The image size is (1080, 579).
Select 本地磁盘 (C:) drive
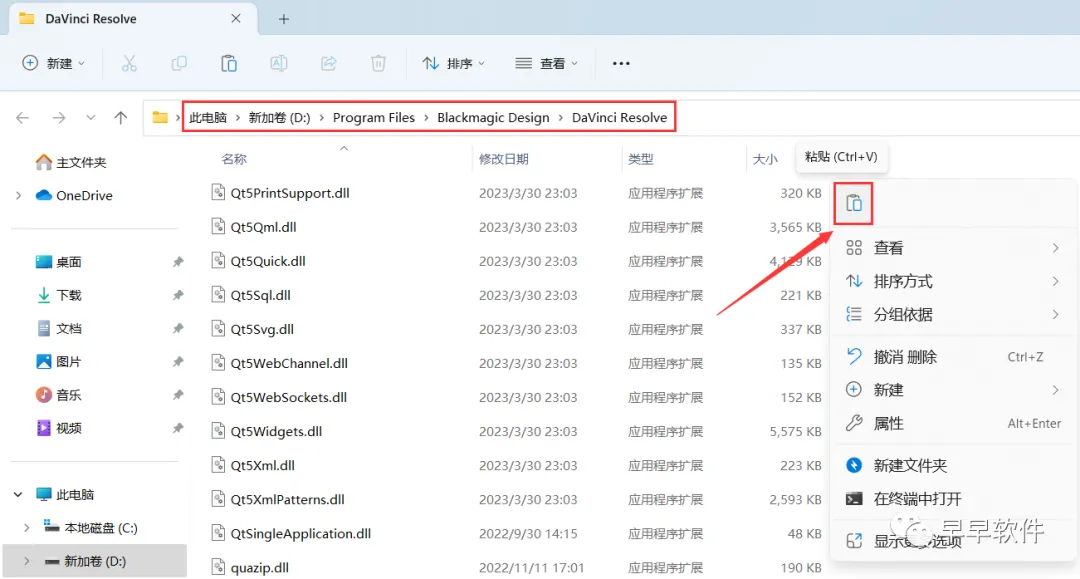pyautogui.click(x=90, y=528)
